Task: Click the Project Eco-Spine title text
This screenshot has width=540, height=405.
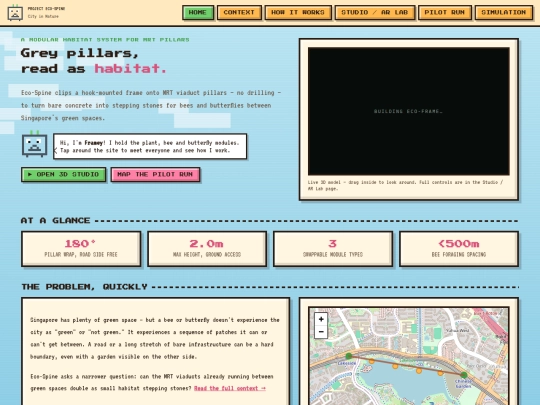Action: (x=46, y=9)
